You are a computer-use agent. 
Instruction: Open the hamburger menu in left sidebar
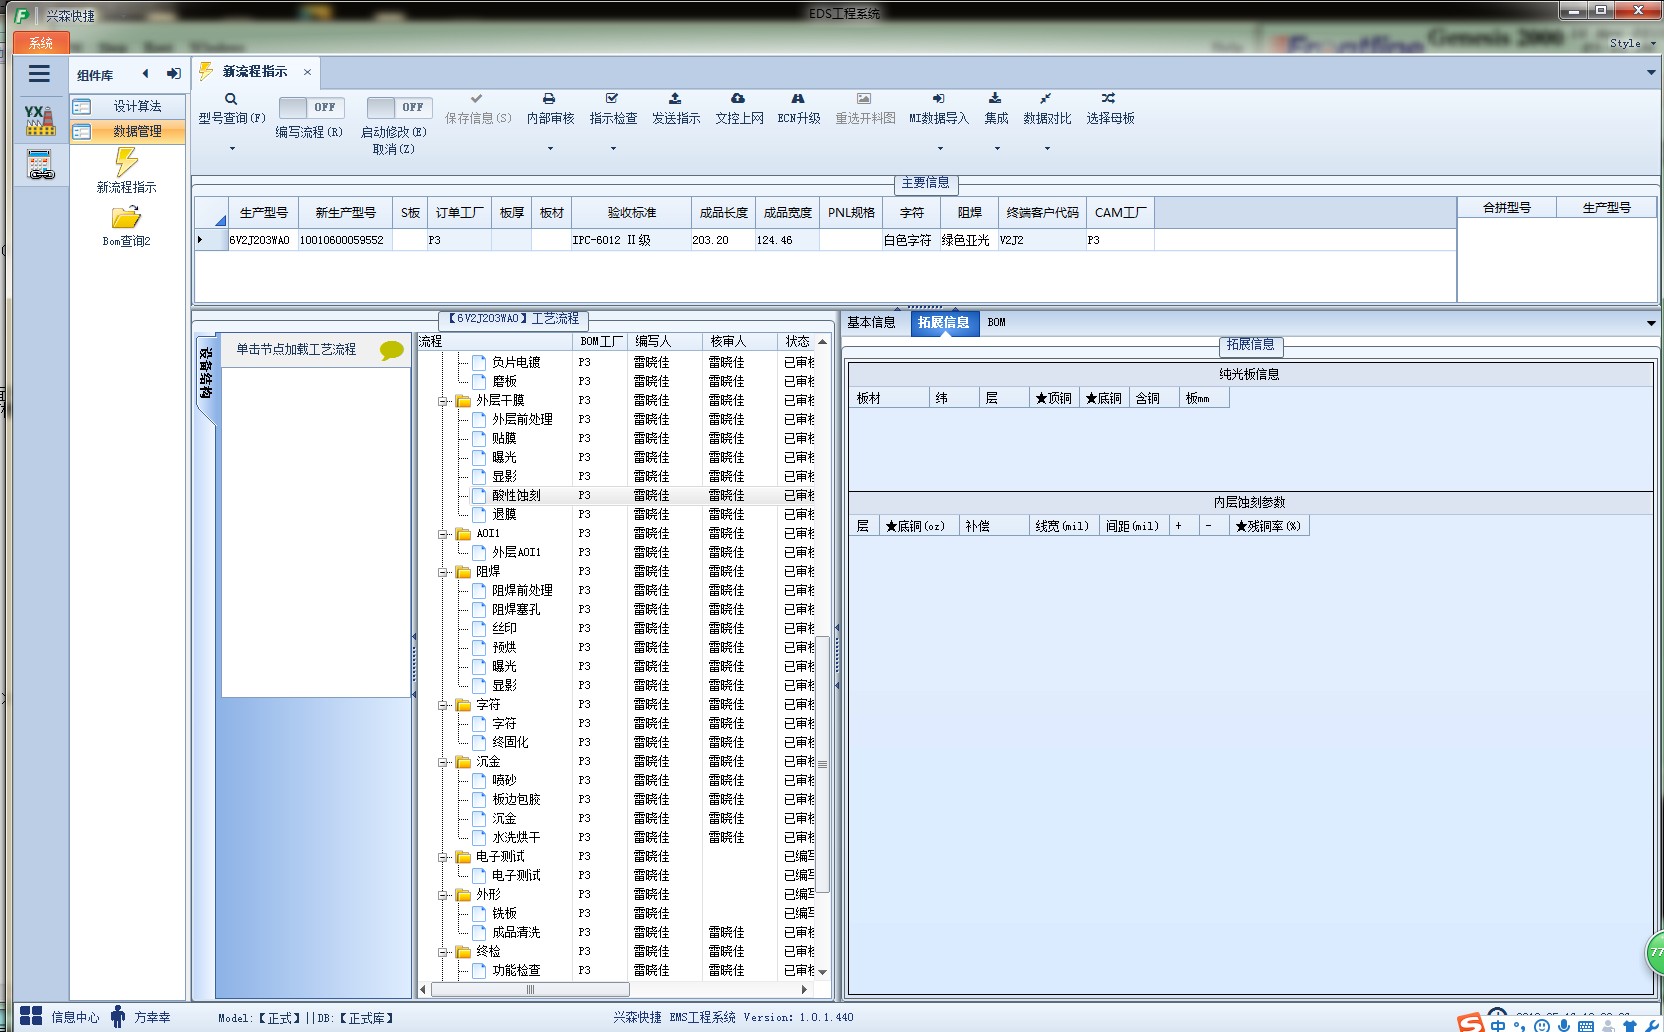pos(40,74)
